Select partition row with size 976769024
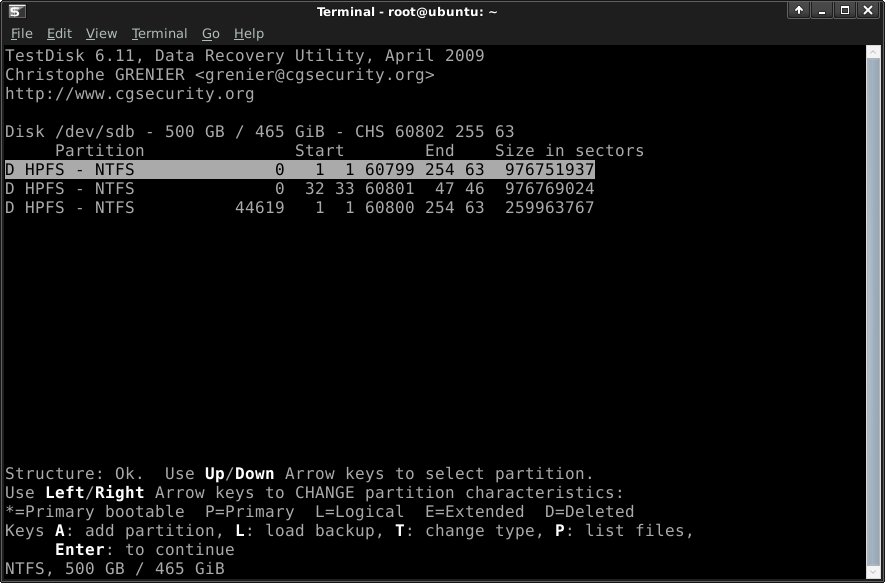Image resolution: width=885 pixels, height=583 pixels. (300, 189)
